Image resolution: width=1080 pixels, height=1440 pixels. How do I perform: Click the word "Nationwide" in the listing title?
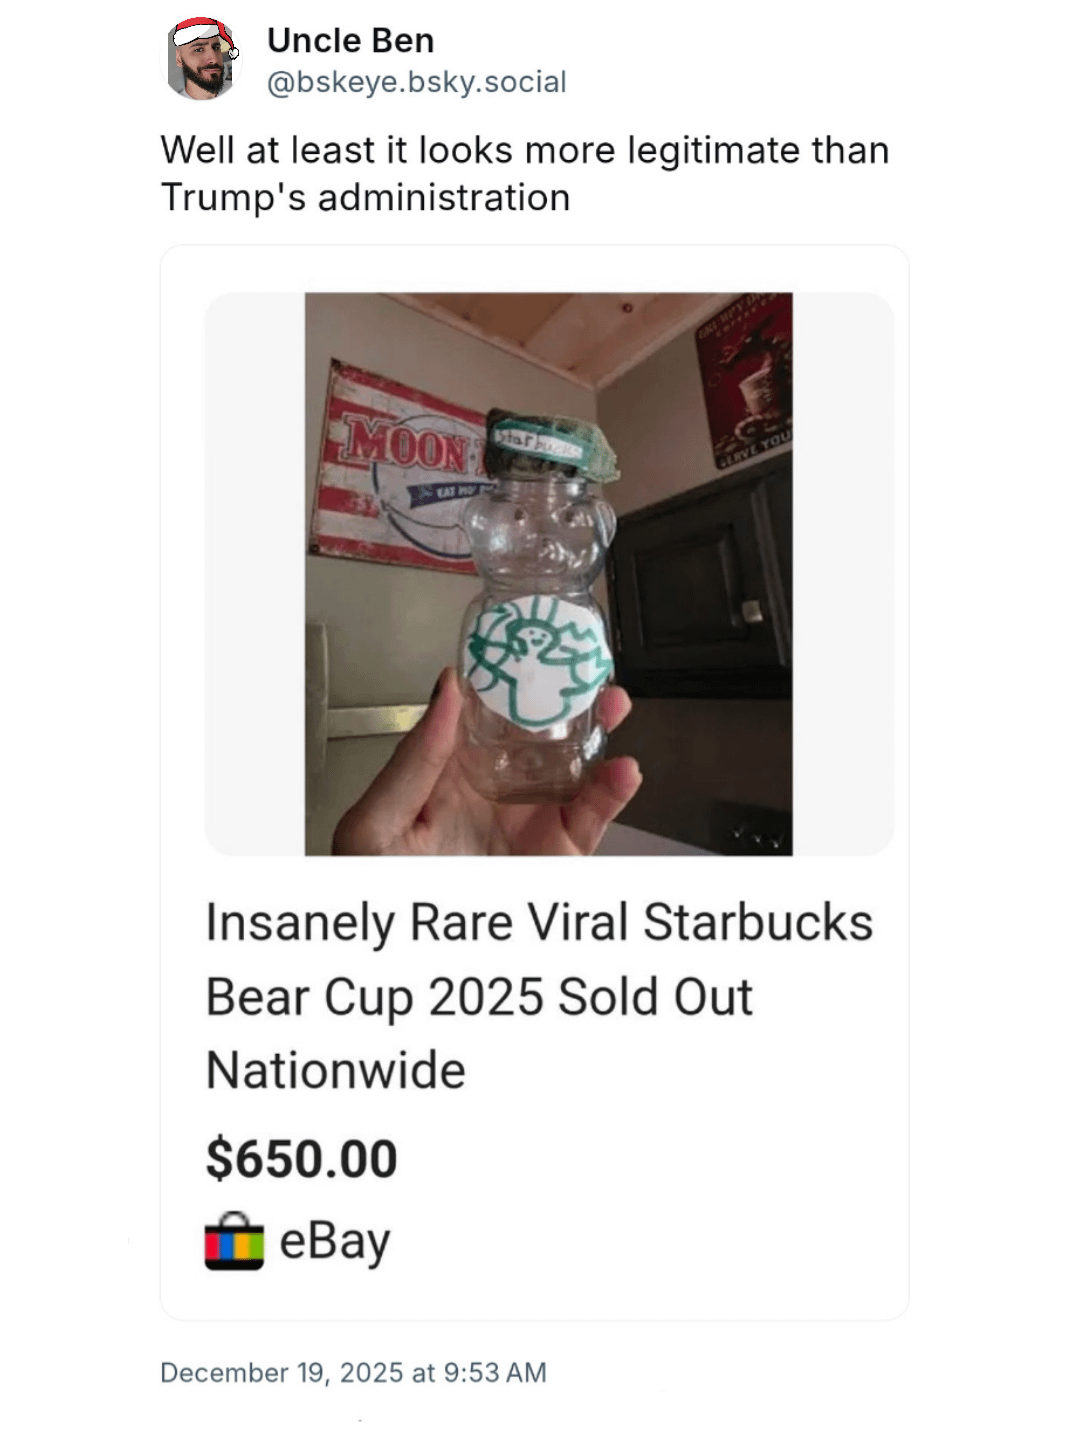(x=336, y=1070)
